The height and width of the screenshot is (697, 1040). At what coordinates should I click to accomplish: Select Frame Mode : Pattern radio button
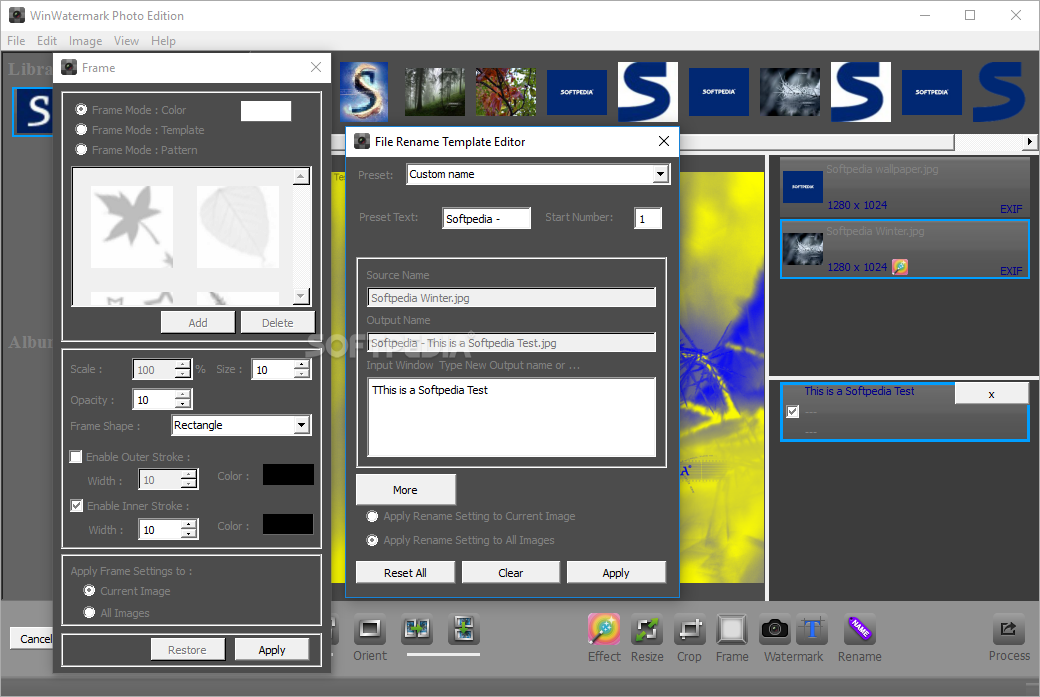(x=82, y=149)
